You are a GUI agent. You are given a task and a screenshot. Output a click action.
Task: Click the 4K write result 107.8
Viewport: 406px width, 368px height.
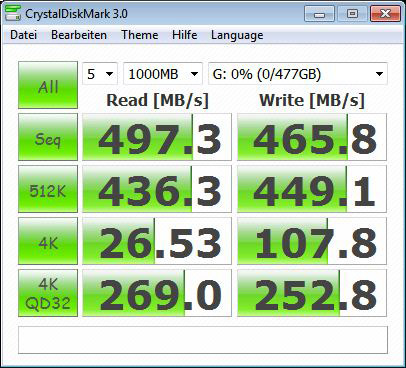point(312,241)
